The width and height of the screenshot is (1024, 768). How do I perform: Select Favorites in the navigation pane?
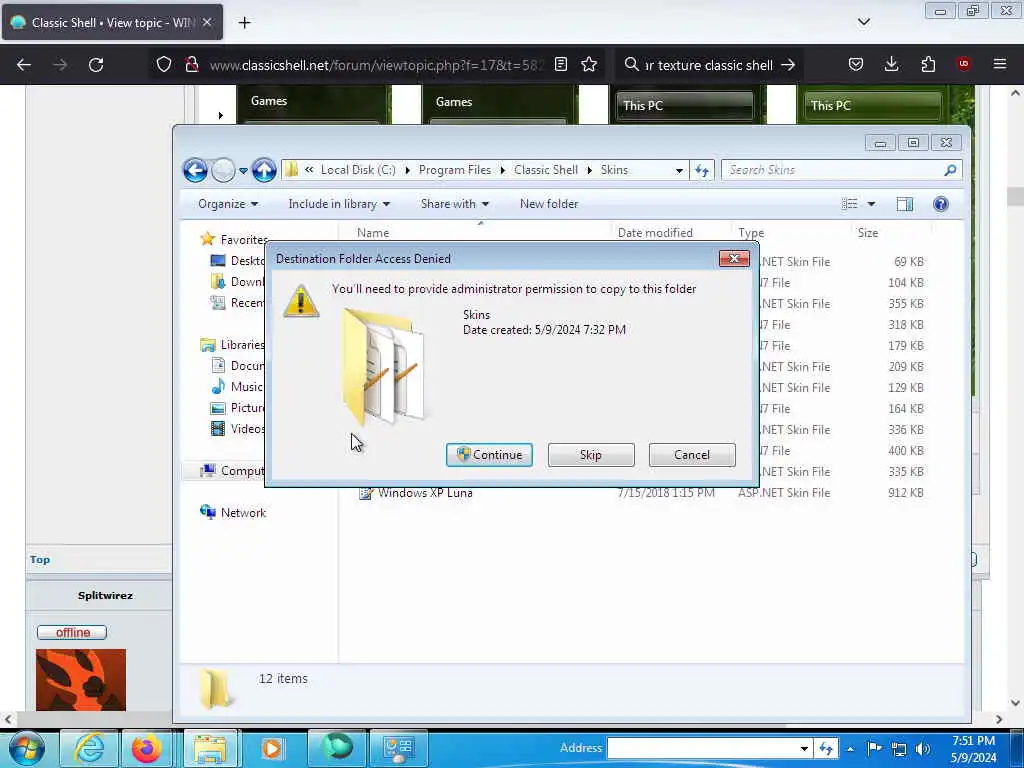point(234,240)
